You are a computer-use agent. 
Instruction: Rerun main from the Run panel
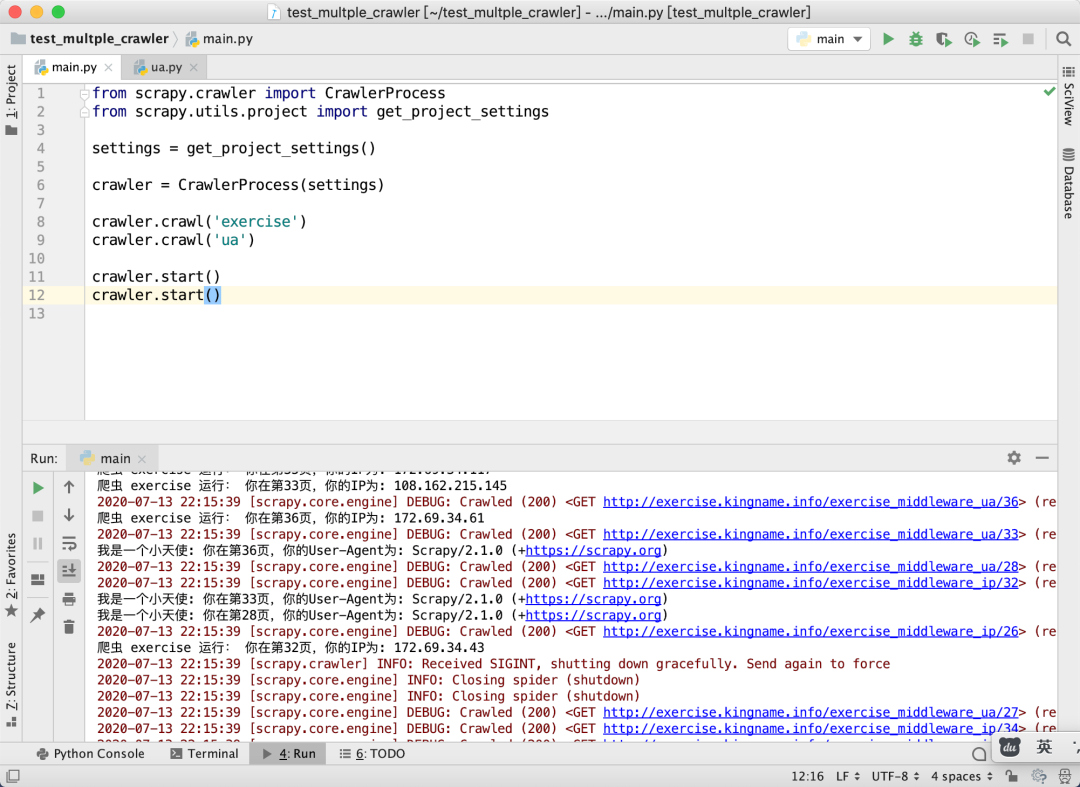[x=38, y=488]
